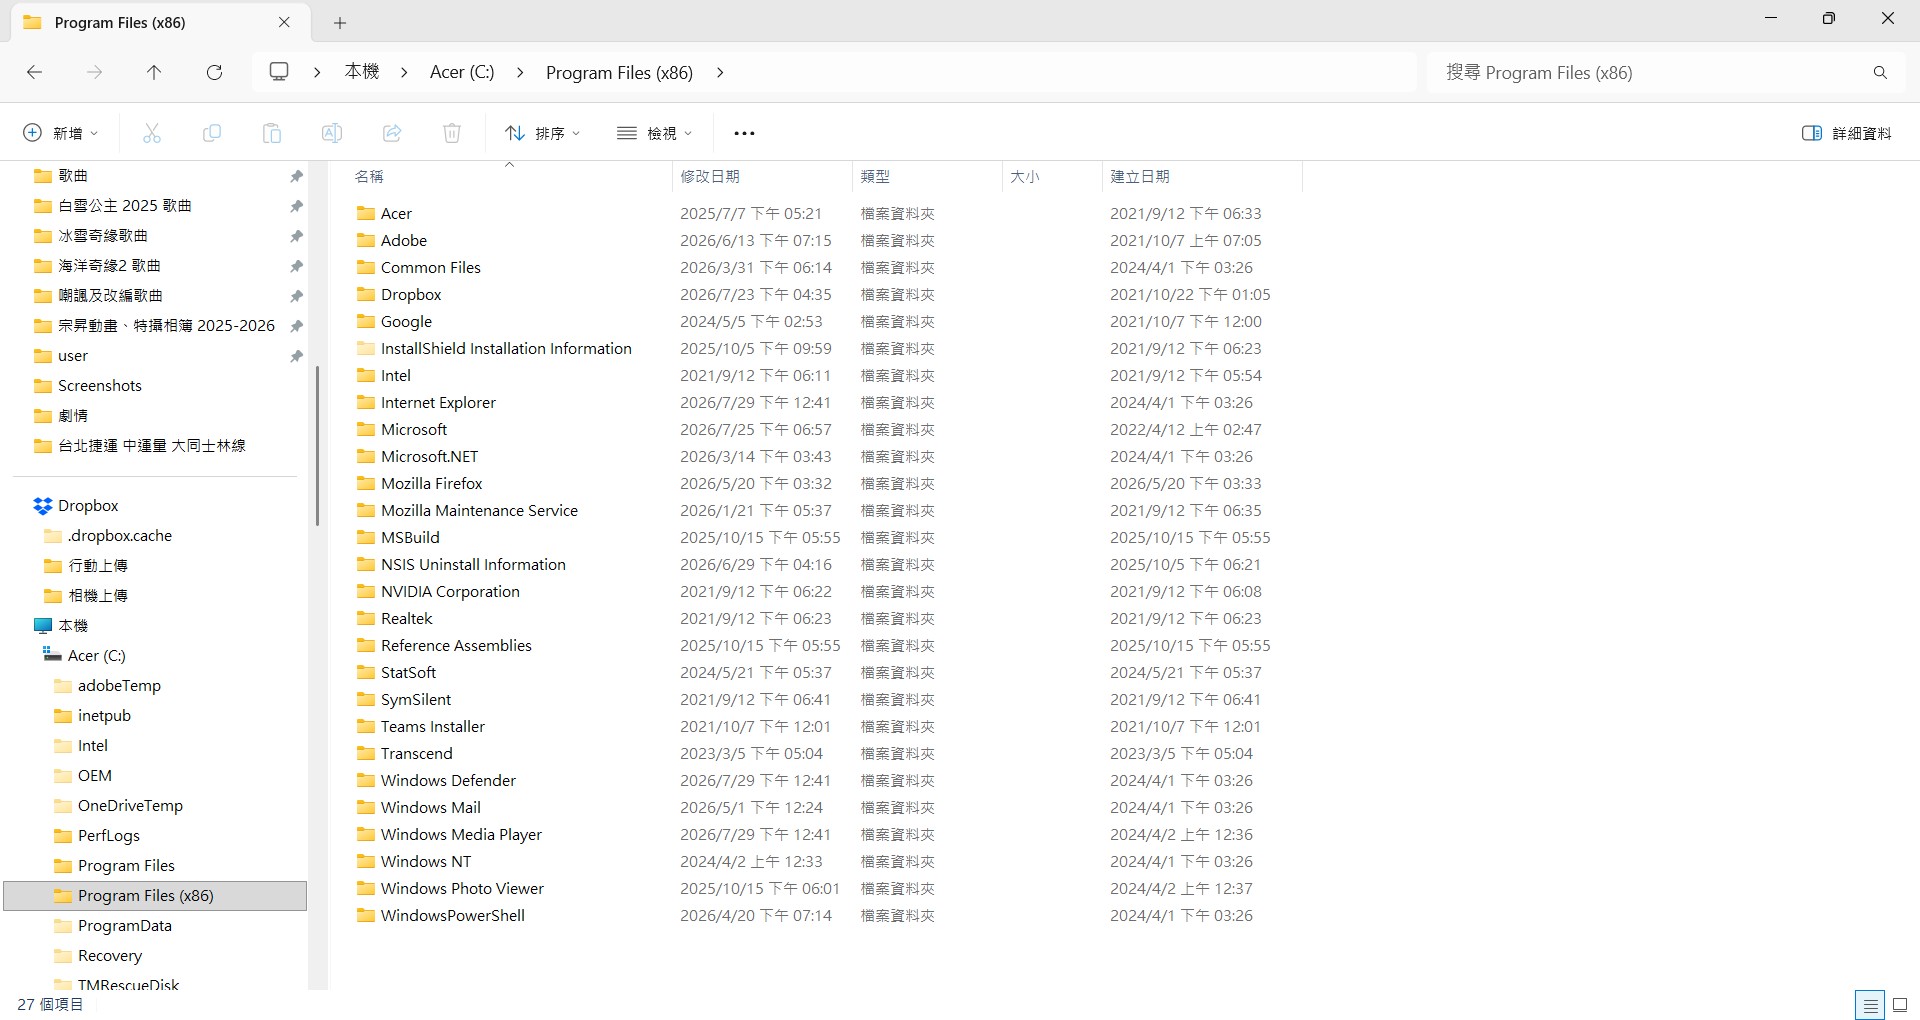1920x1020 pixels.
Task: Select Common Files folder name
Action: coord(431,267)
